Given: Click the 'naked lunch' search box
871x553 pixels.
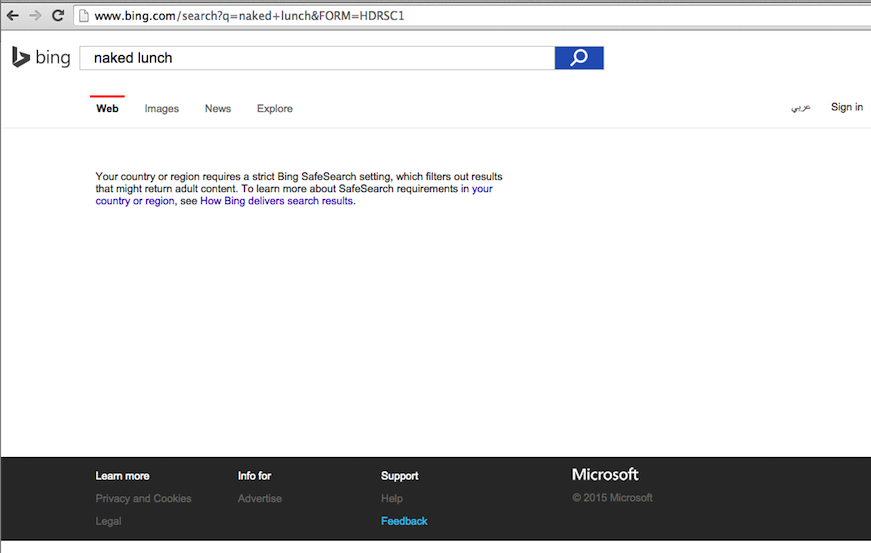Looking at the screenshot, I should [316, 58].
